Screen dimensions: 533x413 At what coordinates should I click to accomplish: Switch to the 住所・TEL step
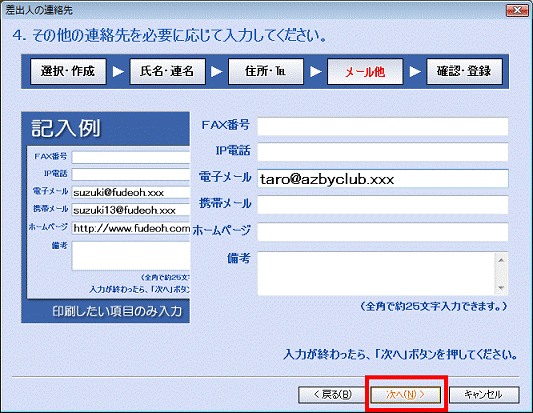pyautogui.click(x=266, y=71)
